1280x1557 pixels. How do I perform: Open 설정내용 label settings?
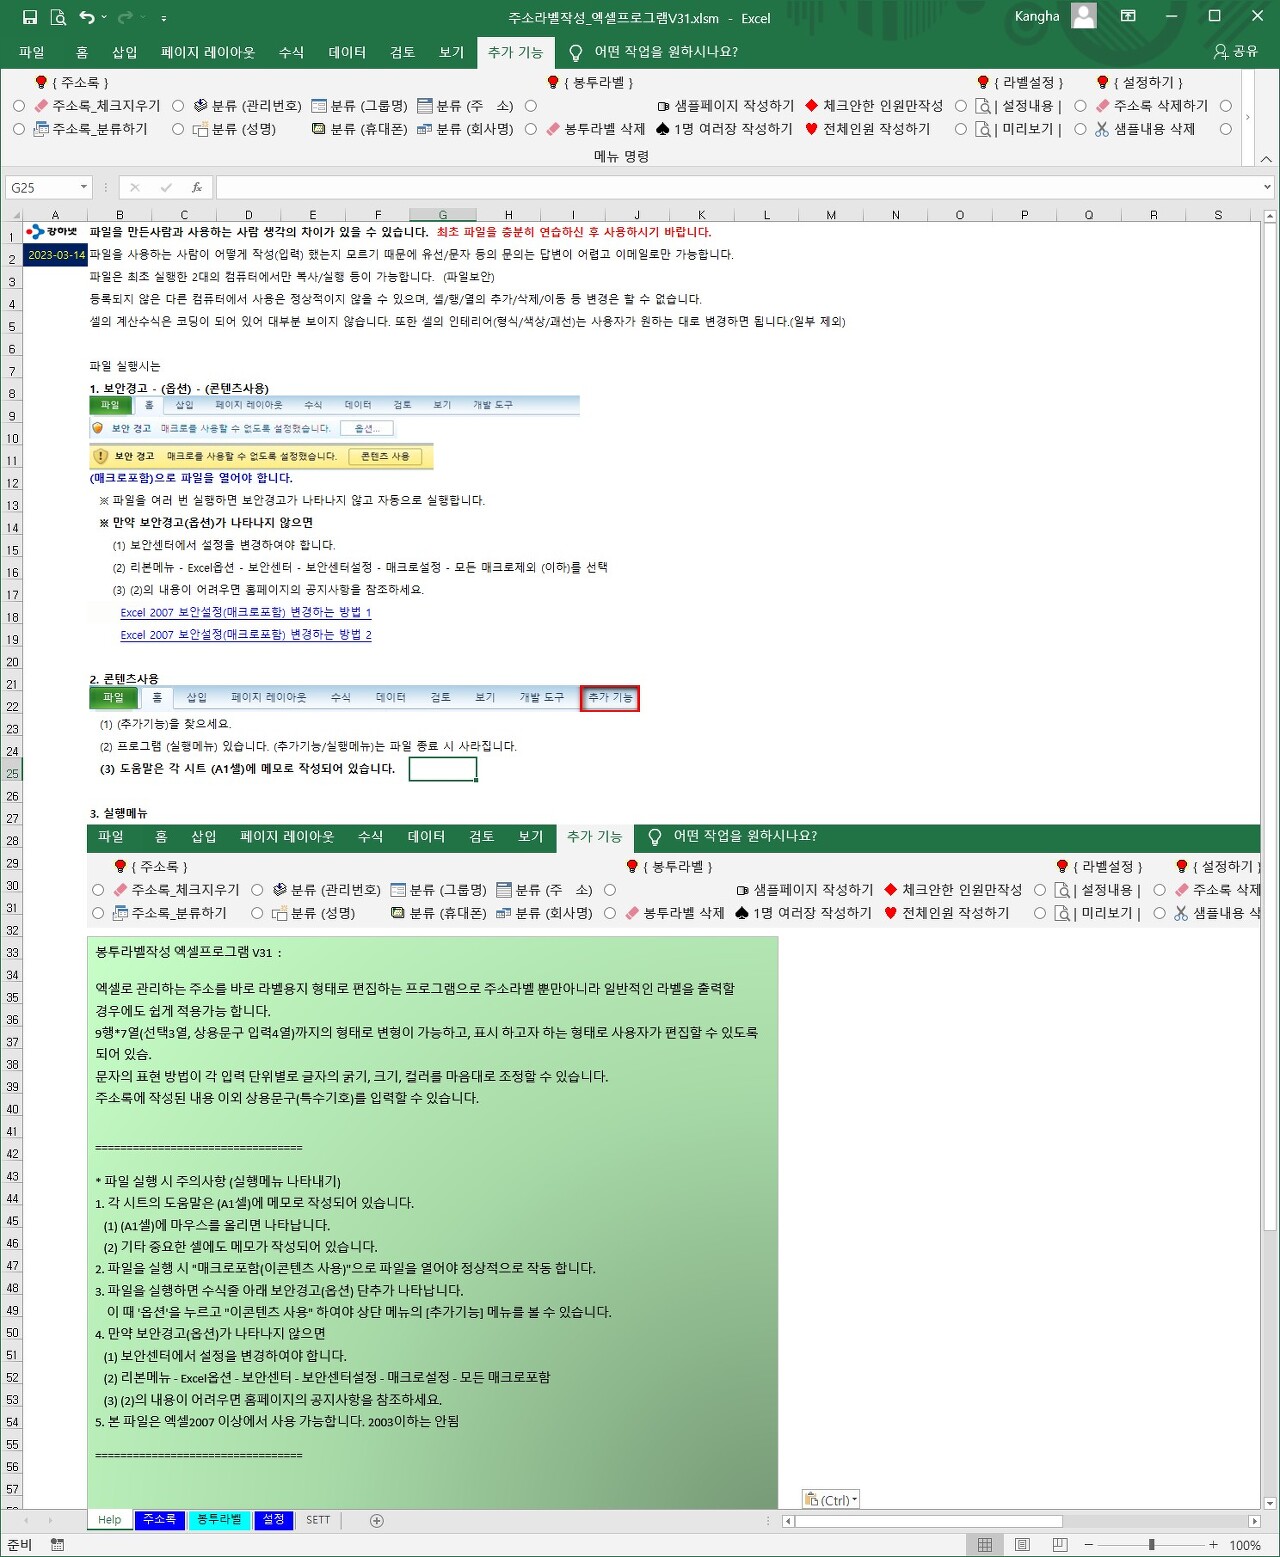[x=1019, y=105]
